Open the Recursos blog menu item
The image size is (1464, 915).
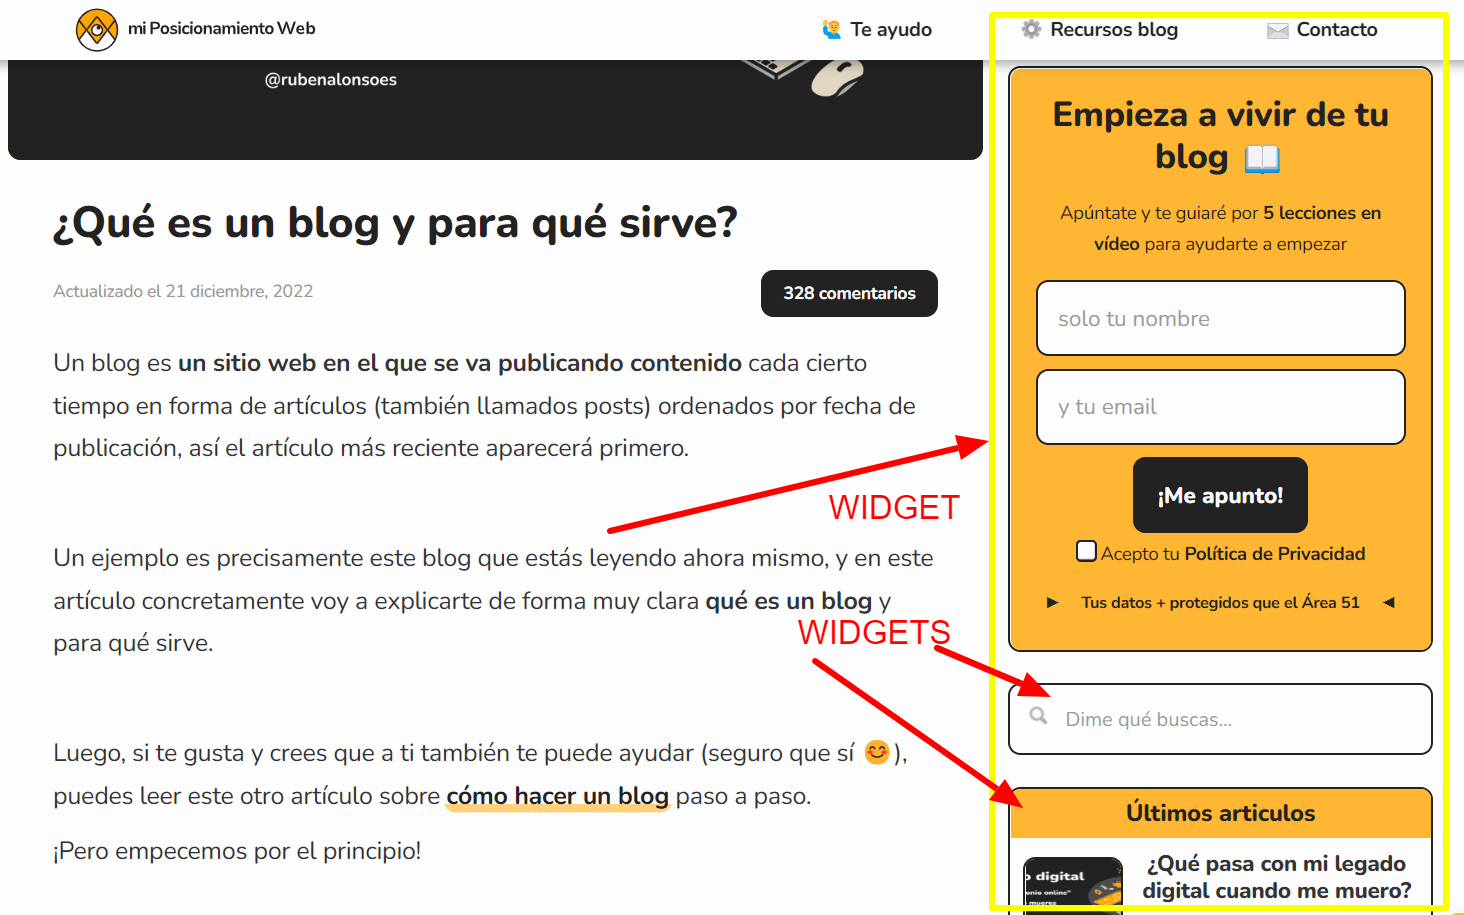1112,30
